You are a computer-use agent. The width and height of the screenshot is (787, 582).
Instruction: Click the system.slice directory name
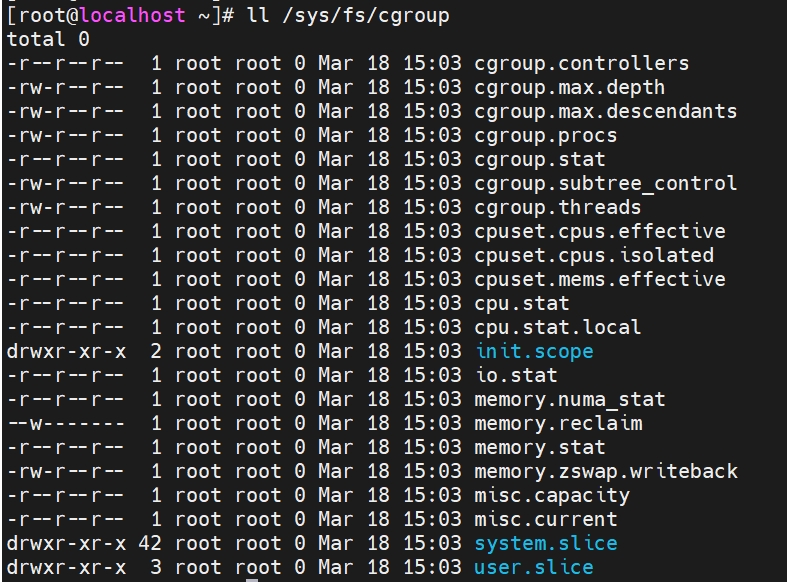[x=546, y=543]
